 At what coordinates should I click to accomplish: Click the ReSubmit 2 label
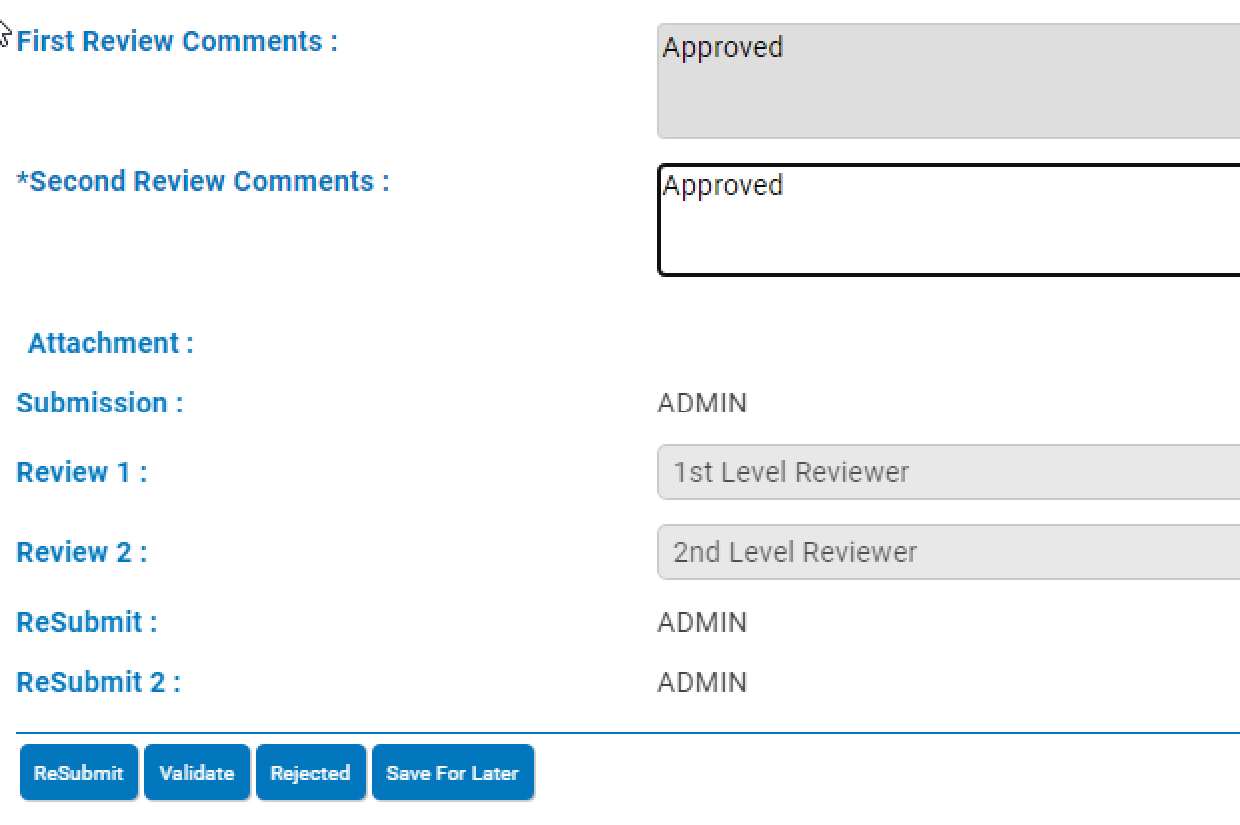click(x=98, y=682)
